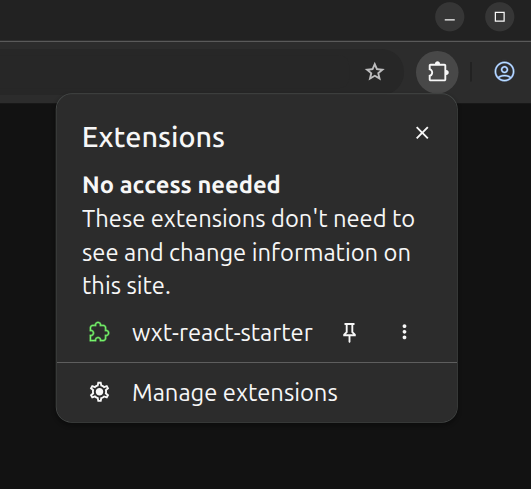Click the Manage extensions gear icon

(x=99, y=392)
